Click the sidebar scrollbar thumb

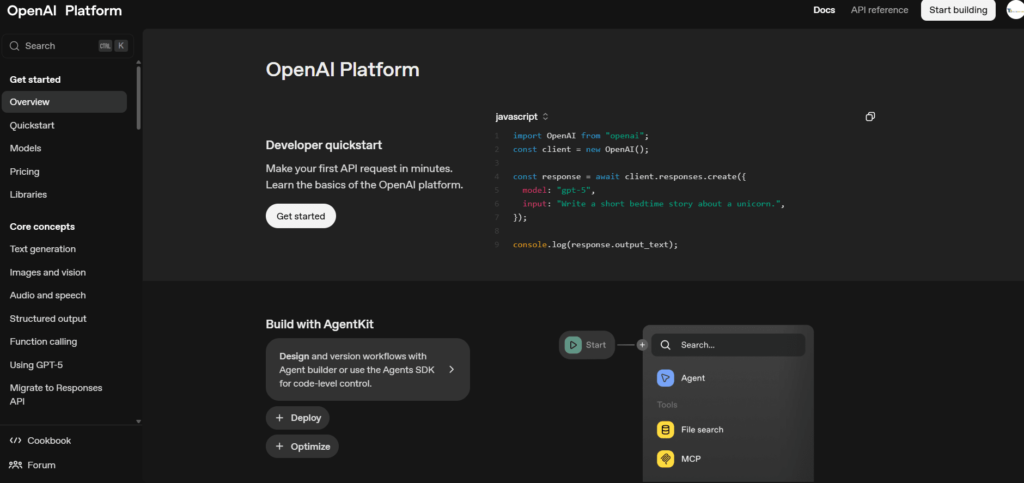pyautogui.click(x=138, y=98)
